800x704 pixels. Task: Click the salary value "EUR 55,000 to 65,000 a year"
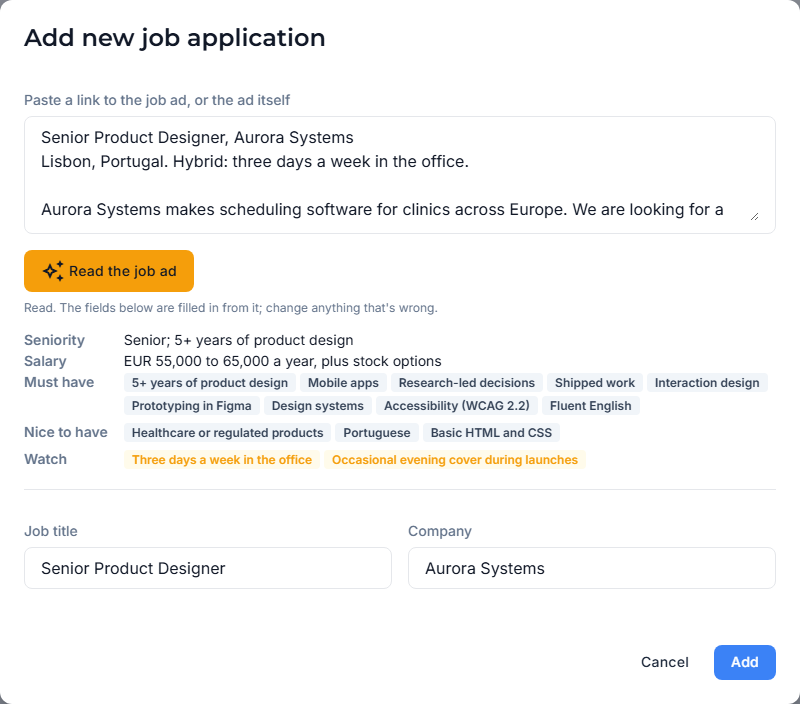(x=219, y=361)
